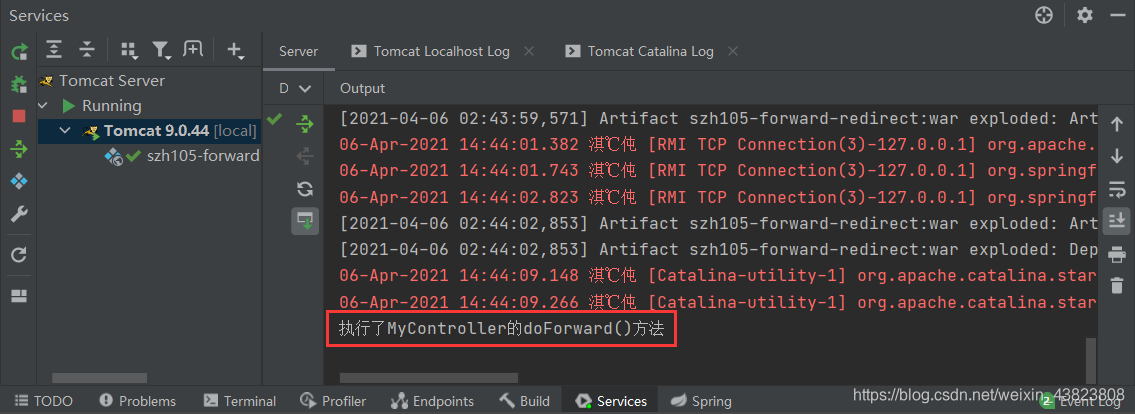Expand the D dropdown next to Output
Viewport: 1135px width, 414px height.
point(295,88)
